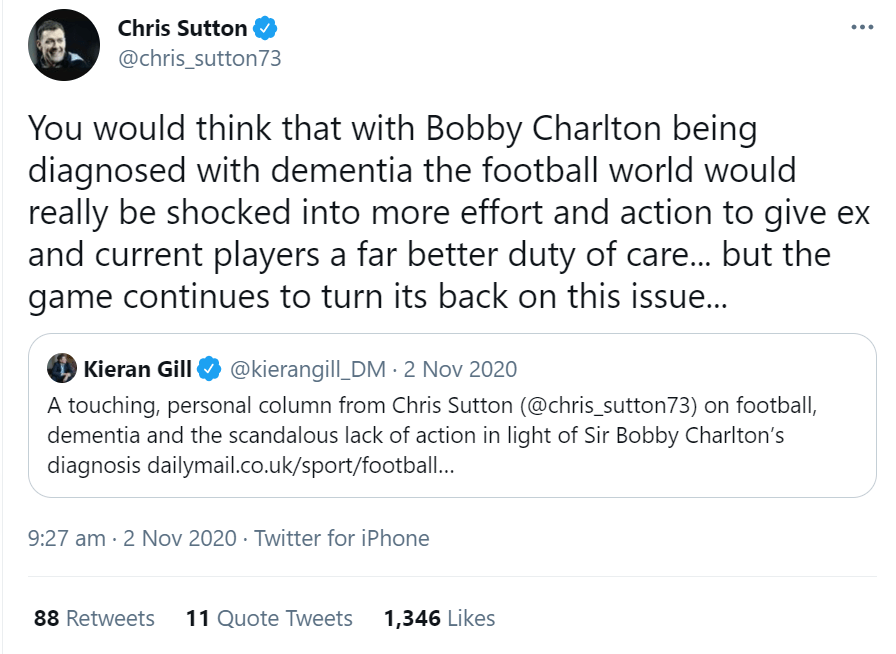The width and height of the screenshot is (896, 654).
Task: Show the 1,346 Likes list
Action: coord(439,618)
